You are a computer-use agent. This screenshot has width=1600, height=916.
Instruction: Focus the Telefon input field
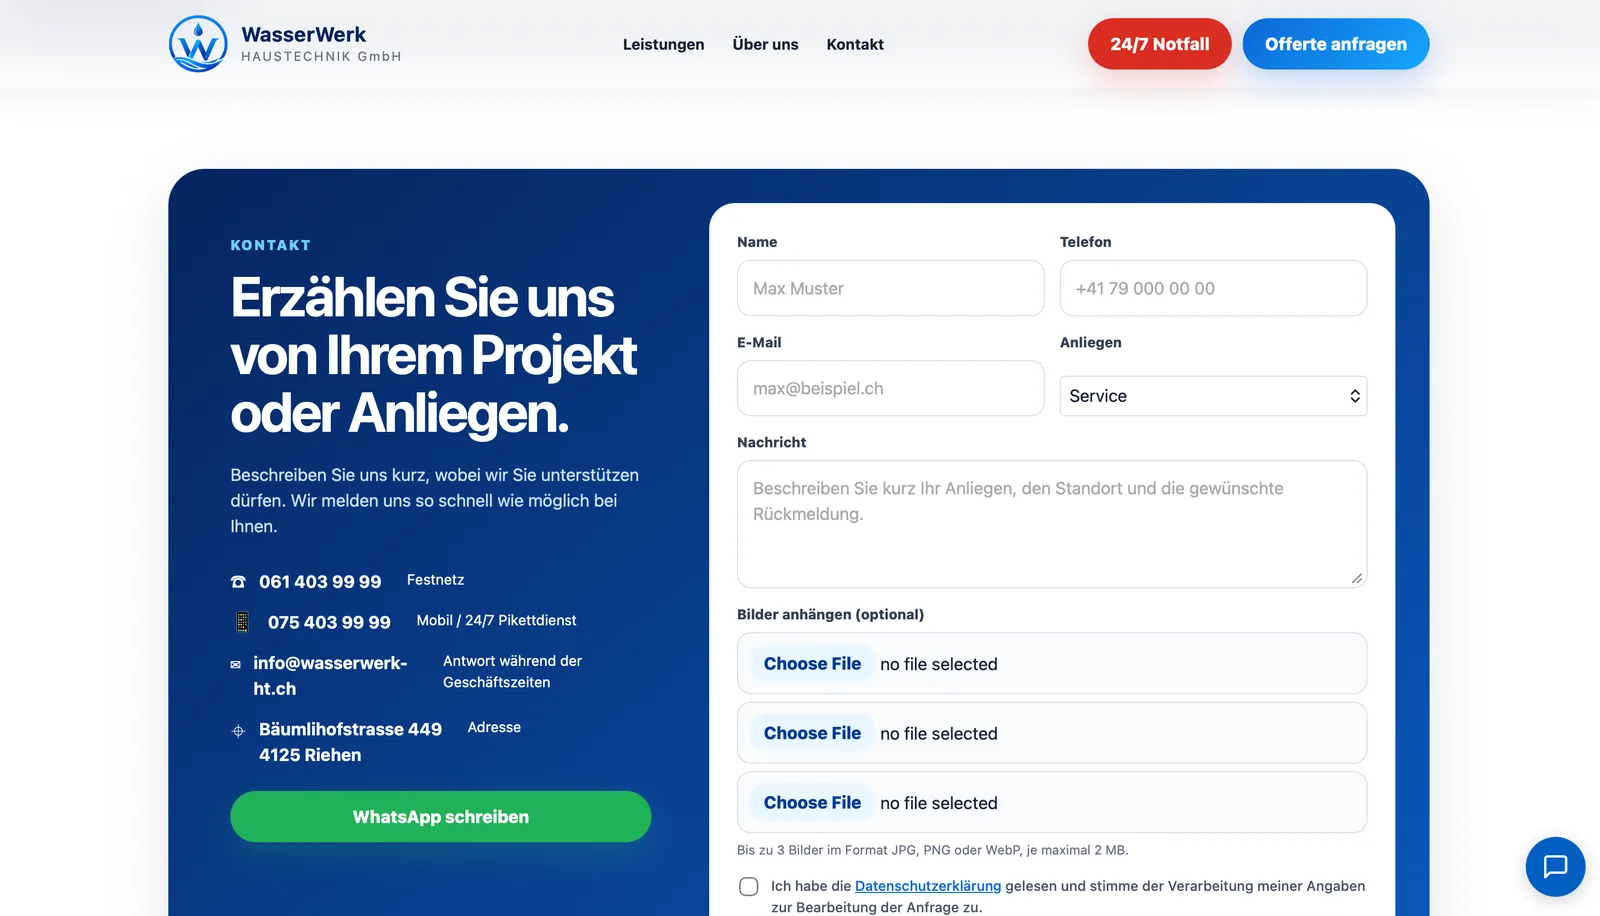1213,288
